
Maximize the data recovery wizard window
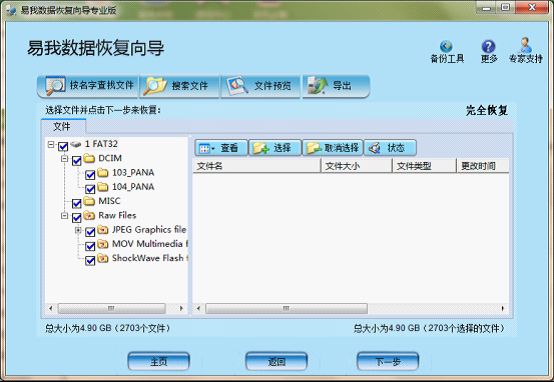(506, 7)
